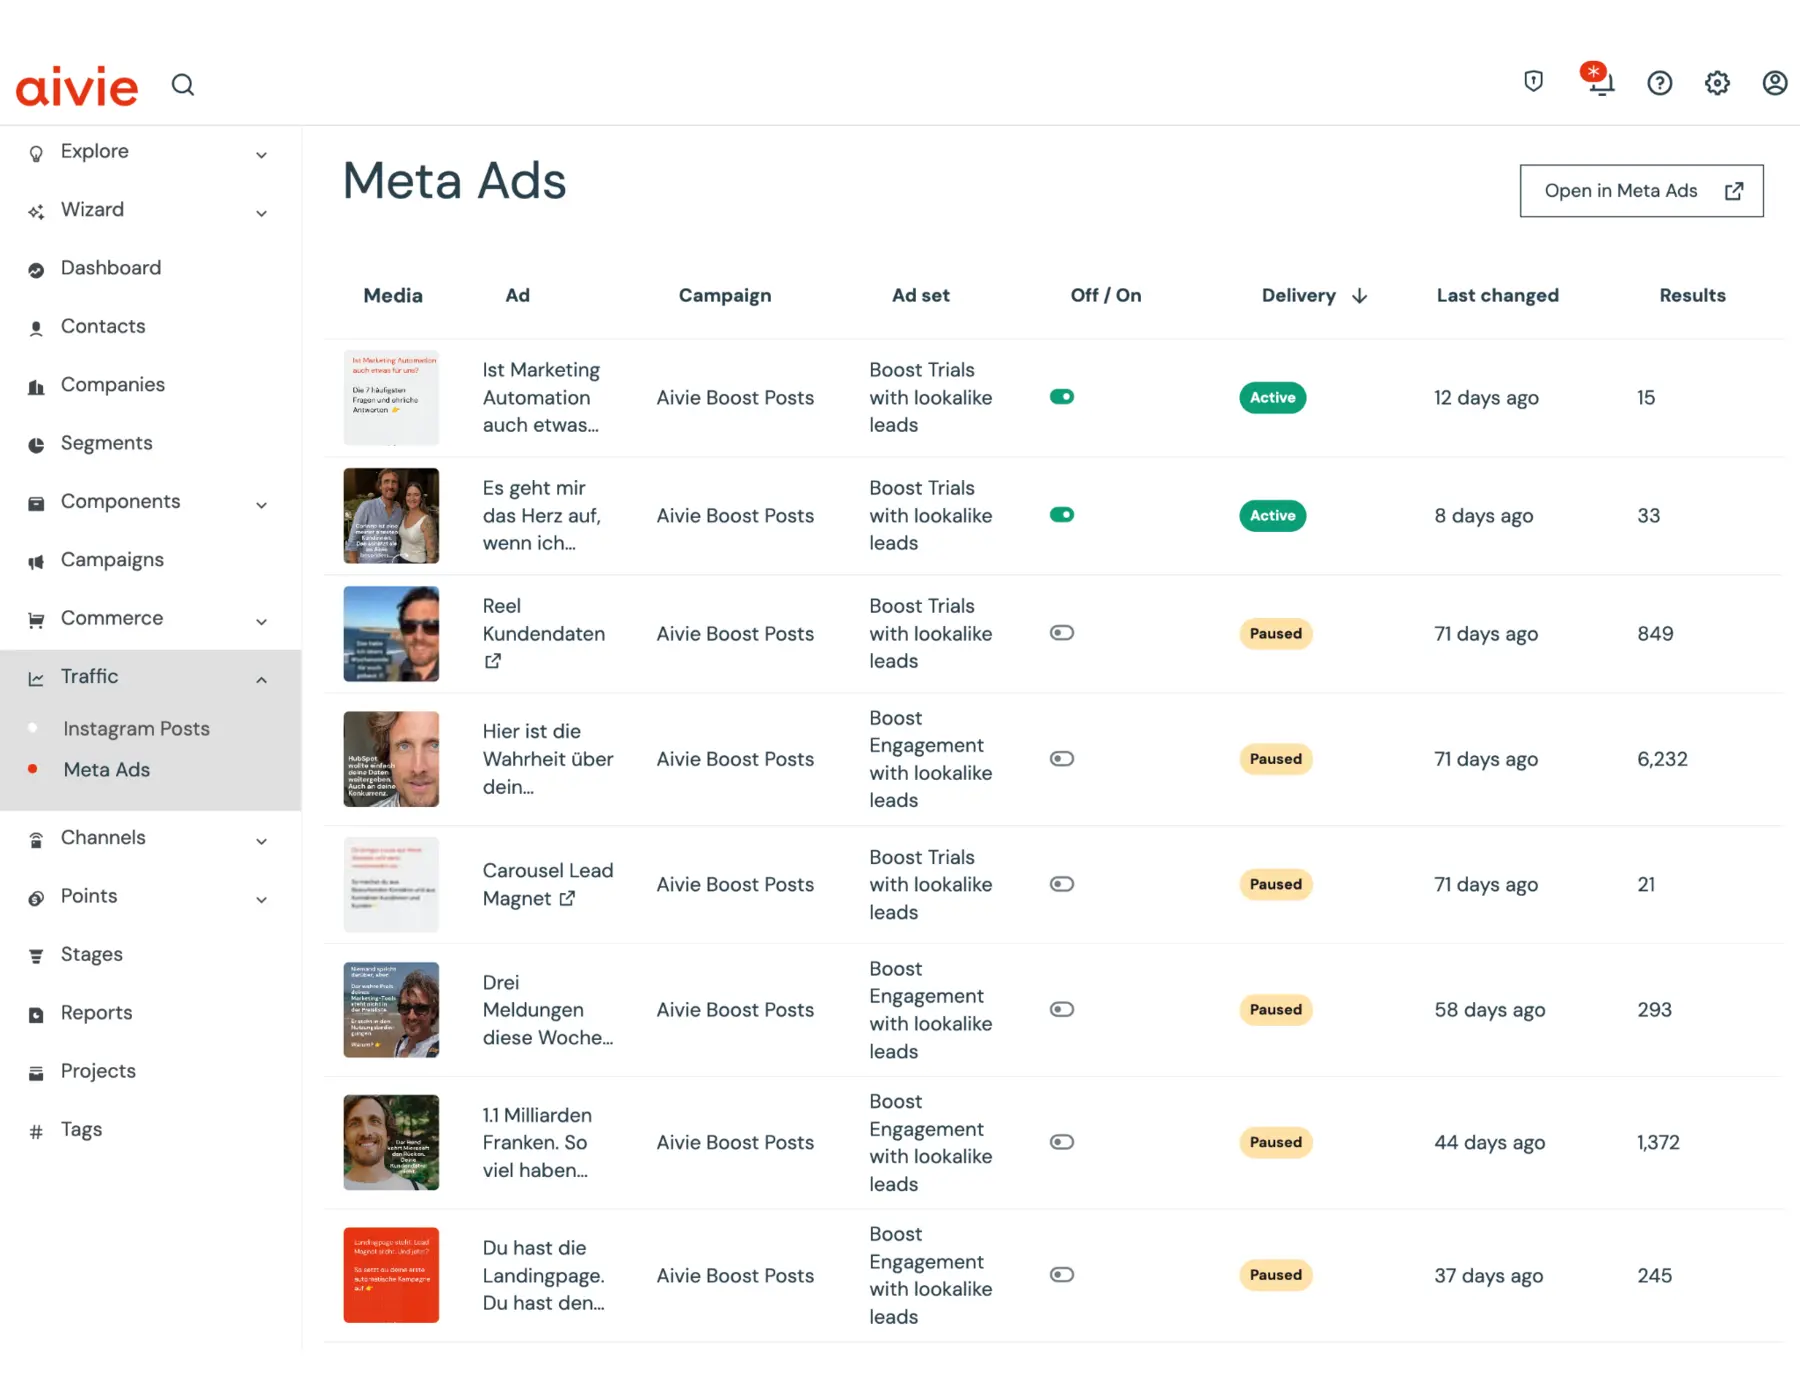Image resolution: width=1800 pixels, height=1396 pixels.
Task: Expand the Channels menu chevron
Action: pyautogui.click(x=261, y=841)
